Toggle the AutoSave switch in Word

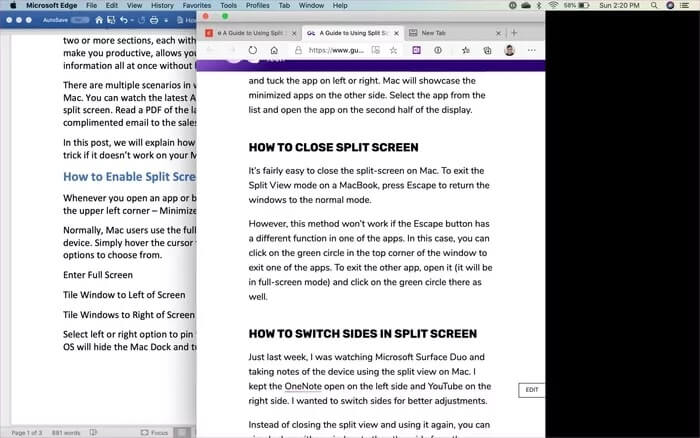point(80,20)
